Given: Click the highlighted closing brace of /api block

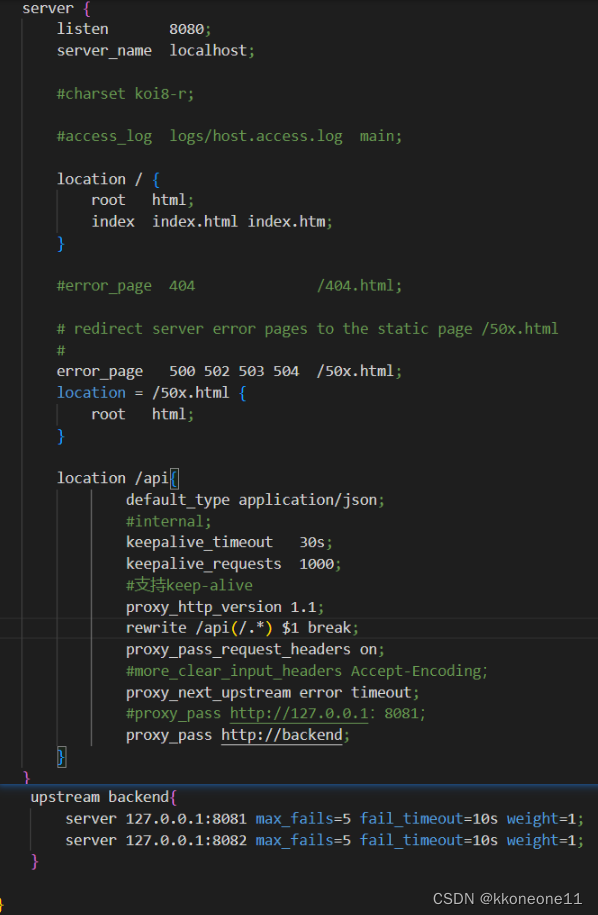Looking at the screenshot, I should (x=61, y=757).
